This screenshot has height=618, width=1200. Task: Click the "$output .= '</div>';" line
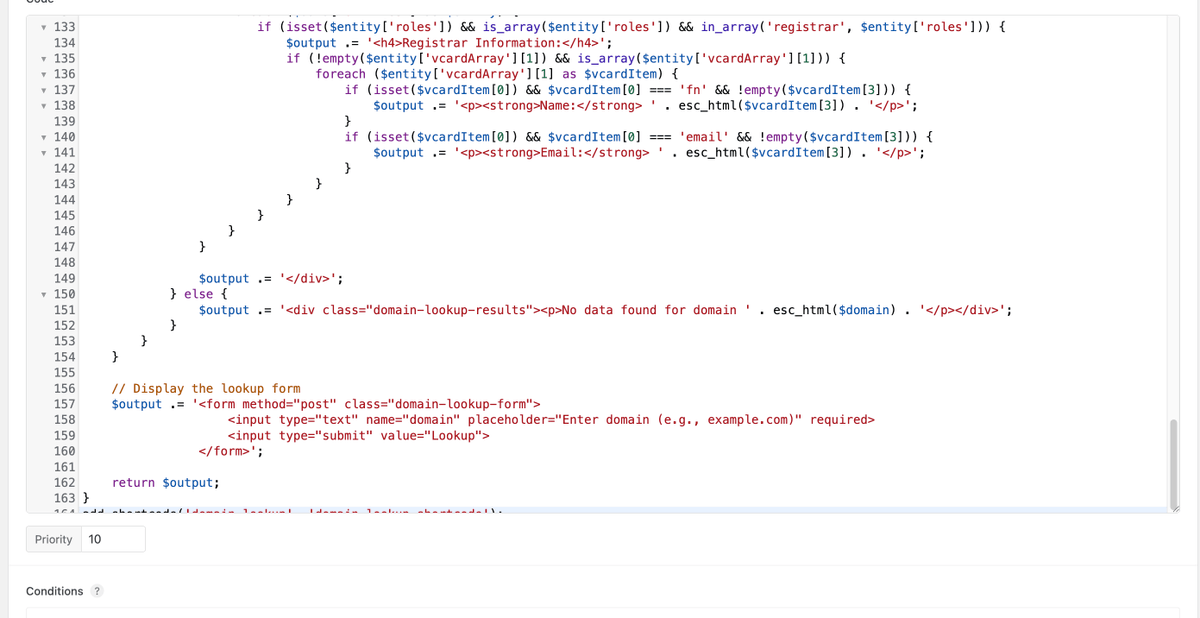point(272,278)
